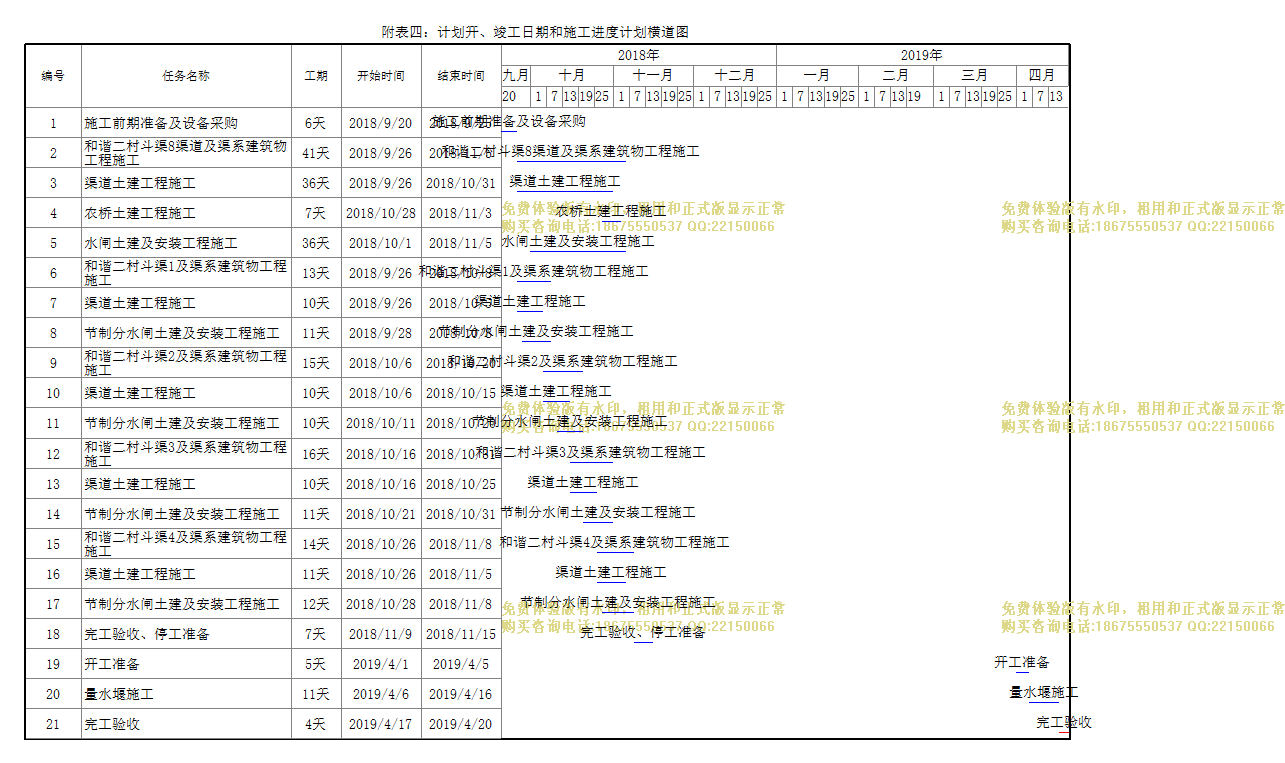Select end date '2018/11/15'
This screenshot has height=763, width=1285.
click(461, 634)
